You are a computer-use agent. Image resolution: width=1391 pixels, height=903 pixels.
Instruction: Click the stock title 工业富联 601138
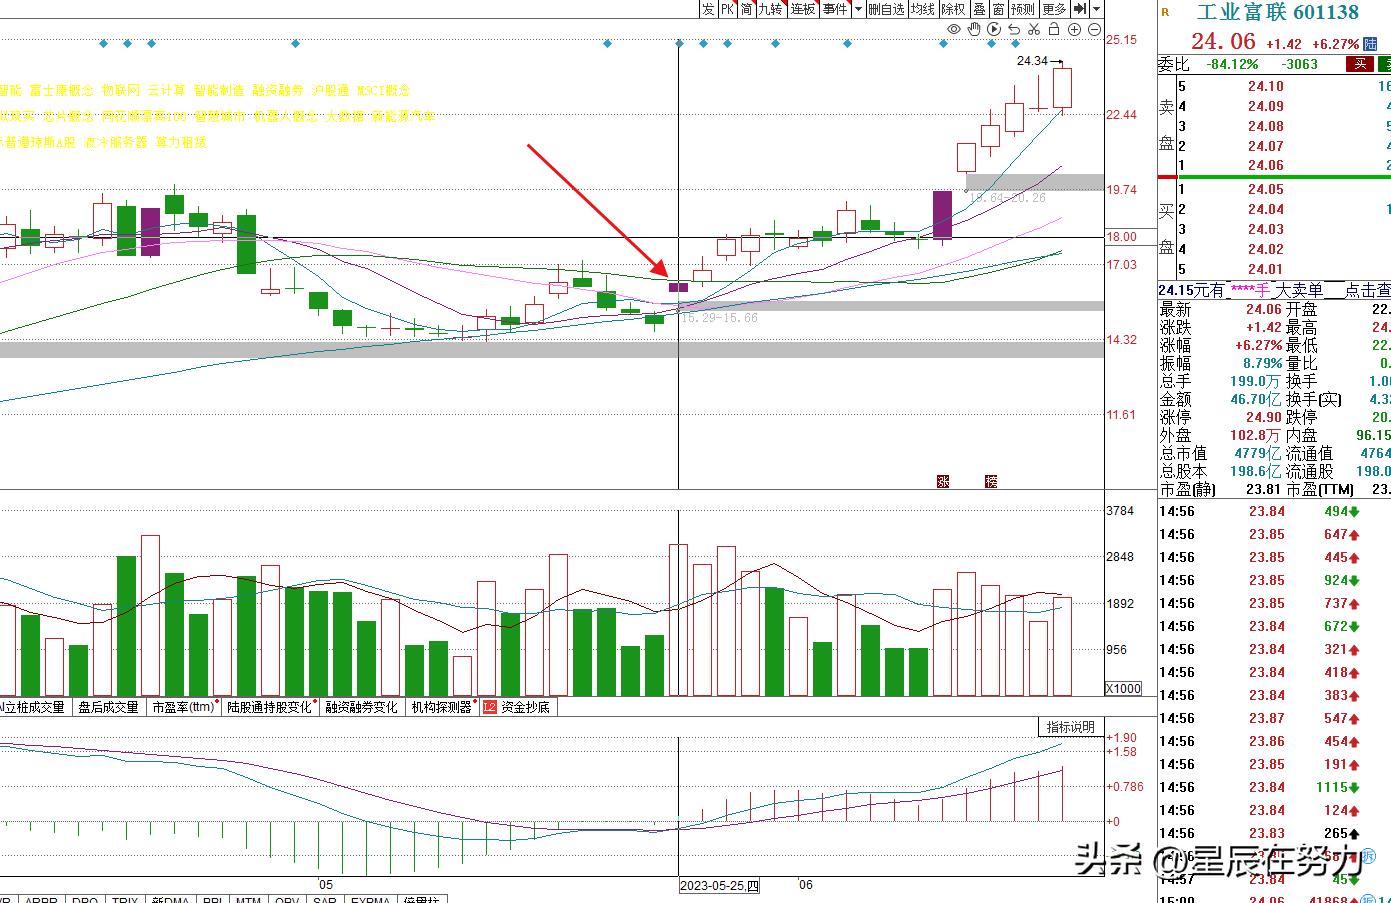pyautogui.click(x=1278, y=12)
